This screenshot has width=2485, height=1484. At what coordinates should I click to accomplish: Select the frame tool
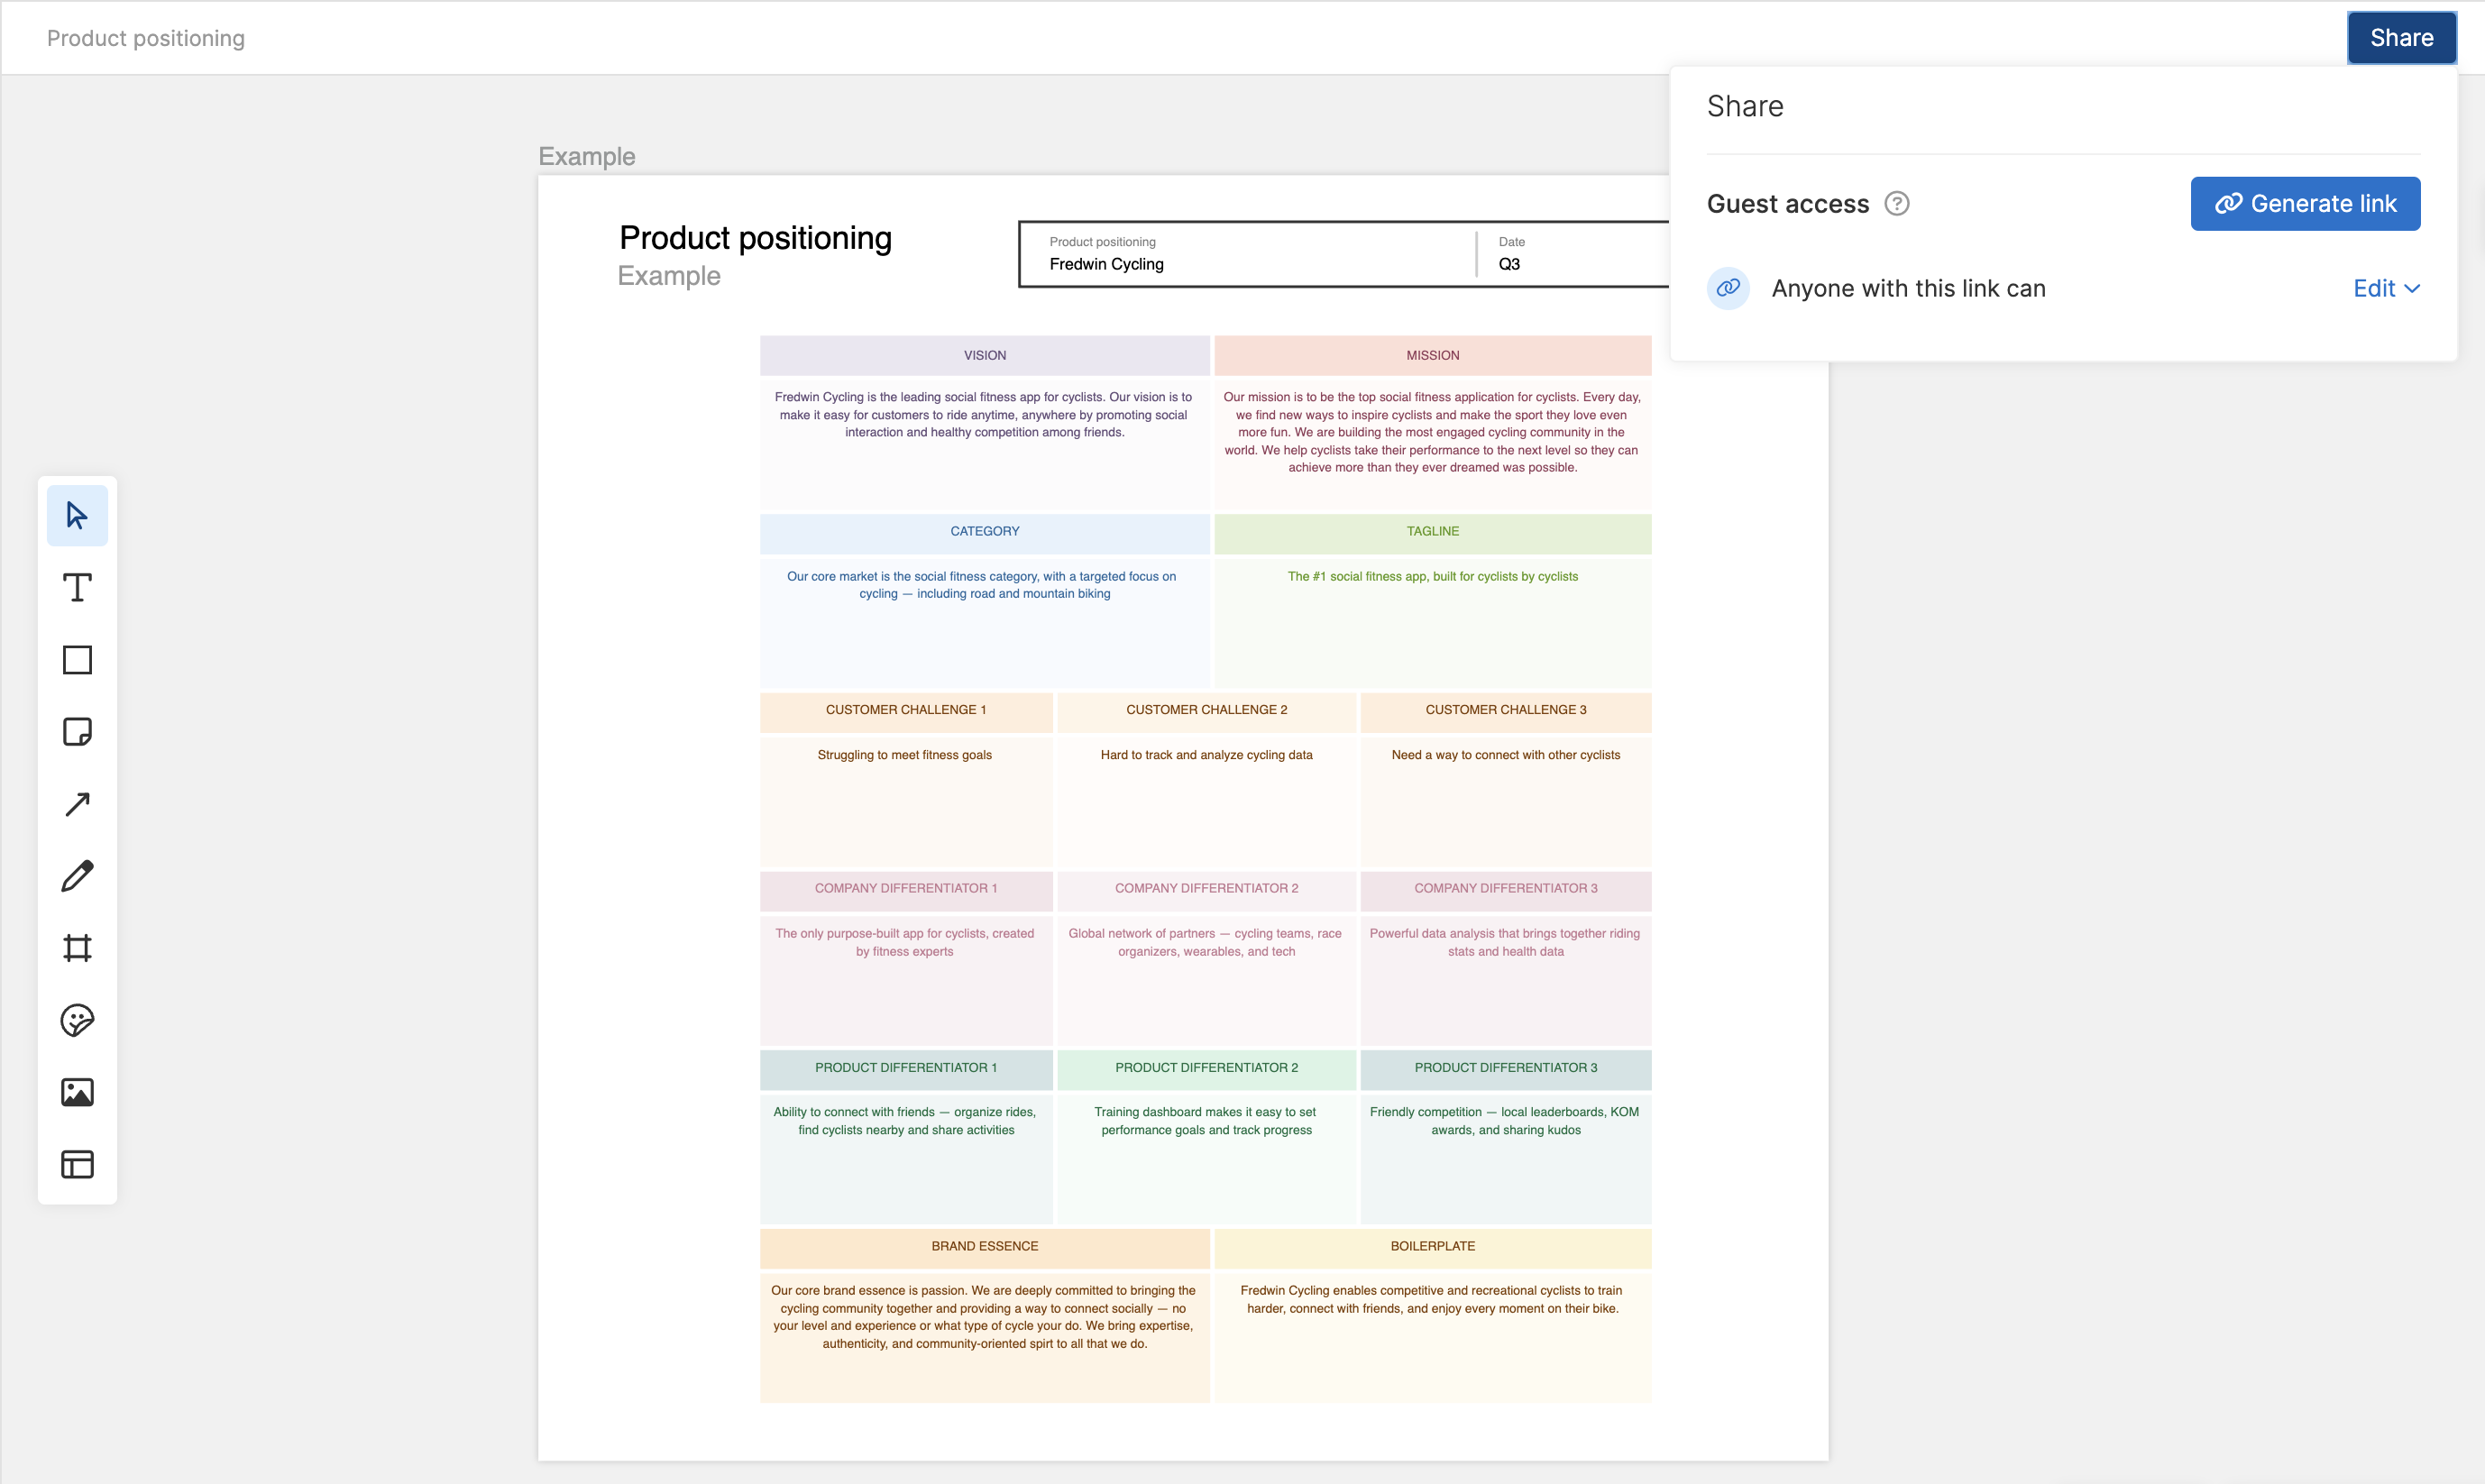point(77,948)
